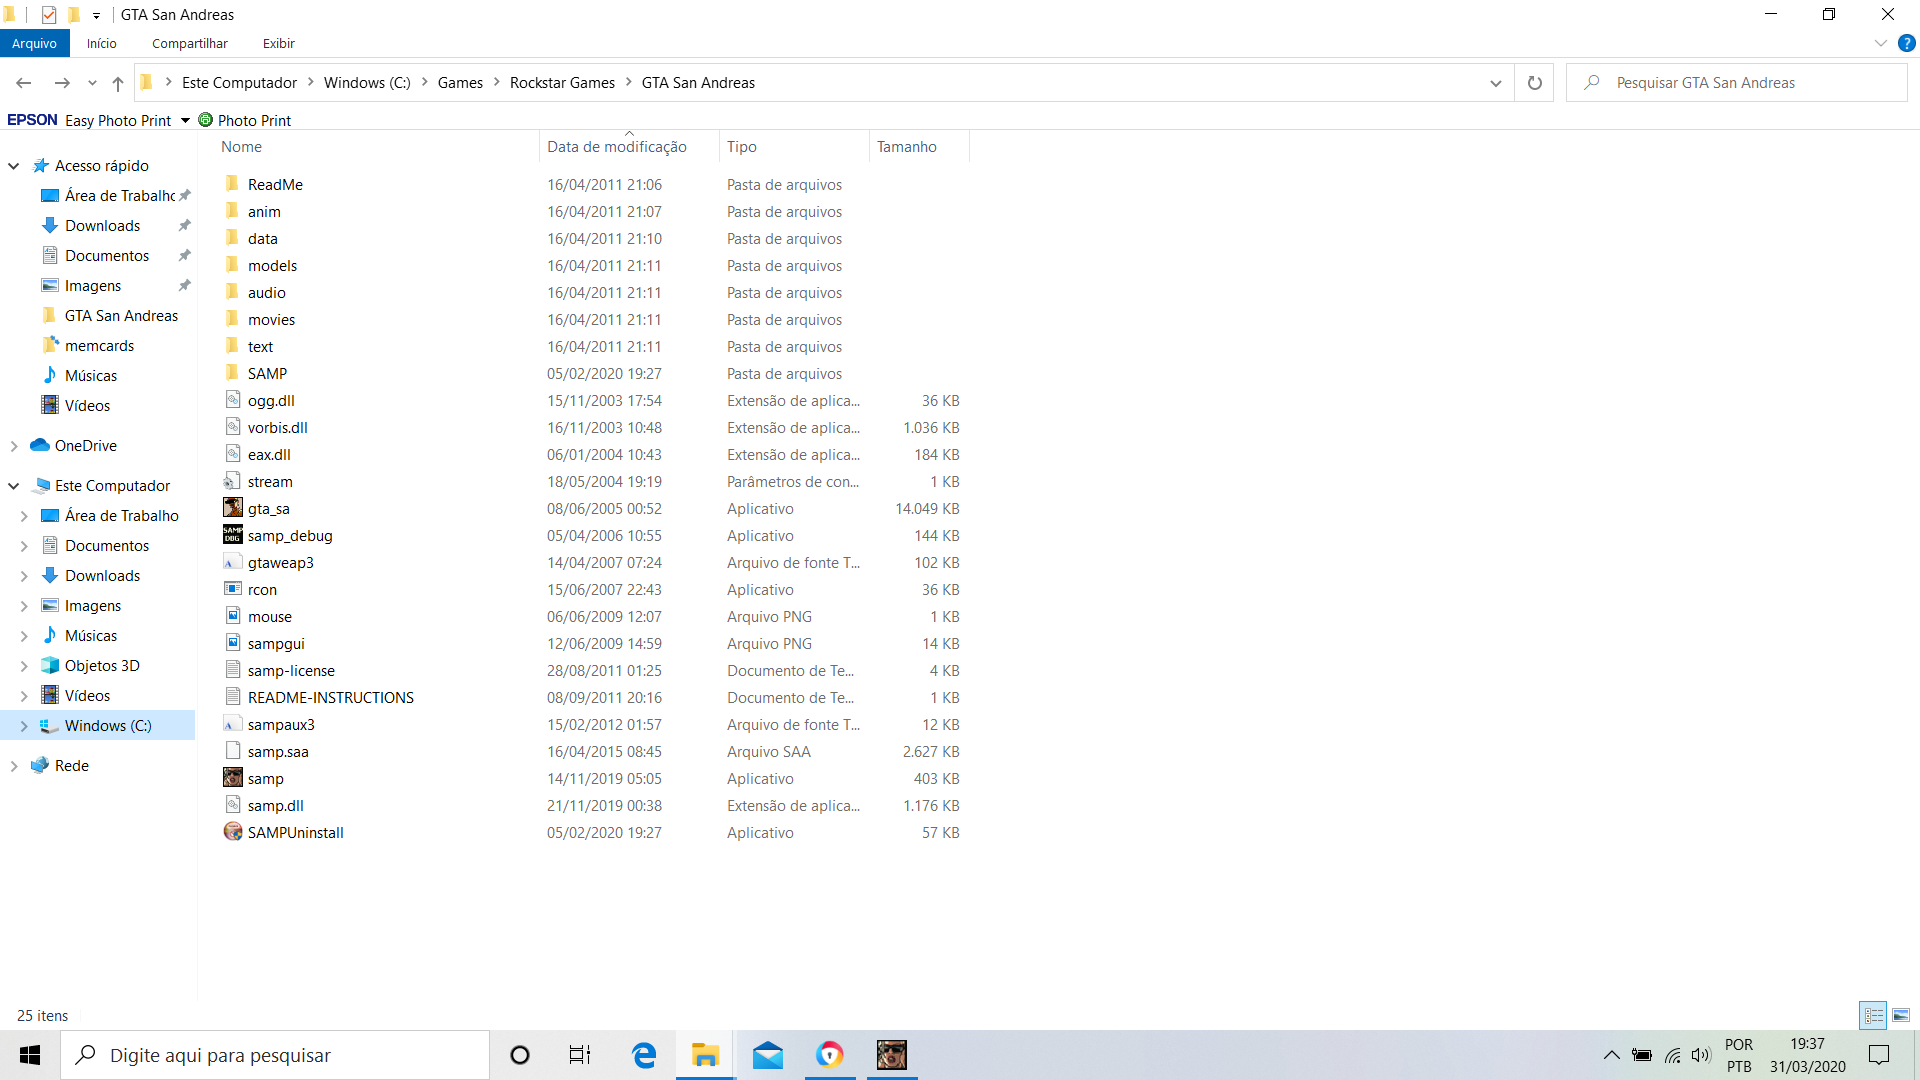Select the samp application icon
This screenshot has height=1080, width=1920.
point(233,778)
